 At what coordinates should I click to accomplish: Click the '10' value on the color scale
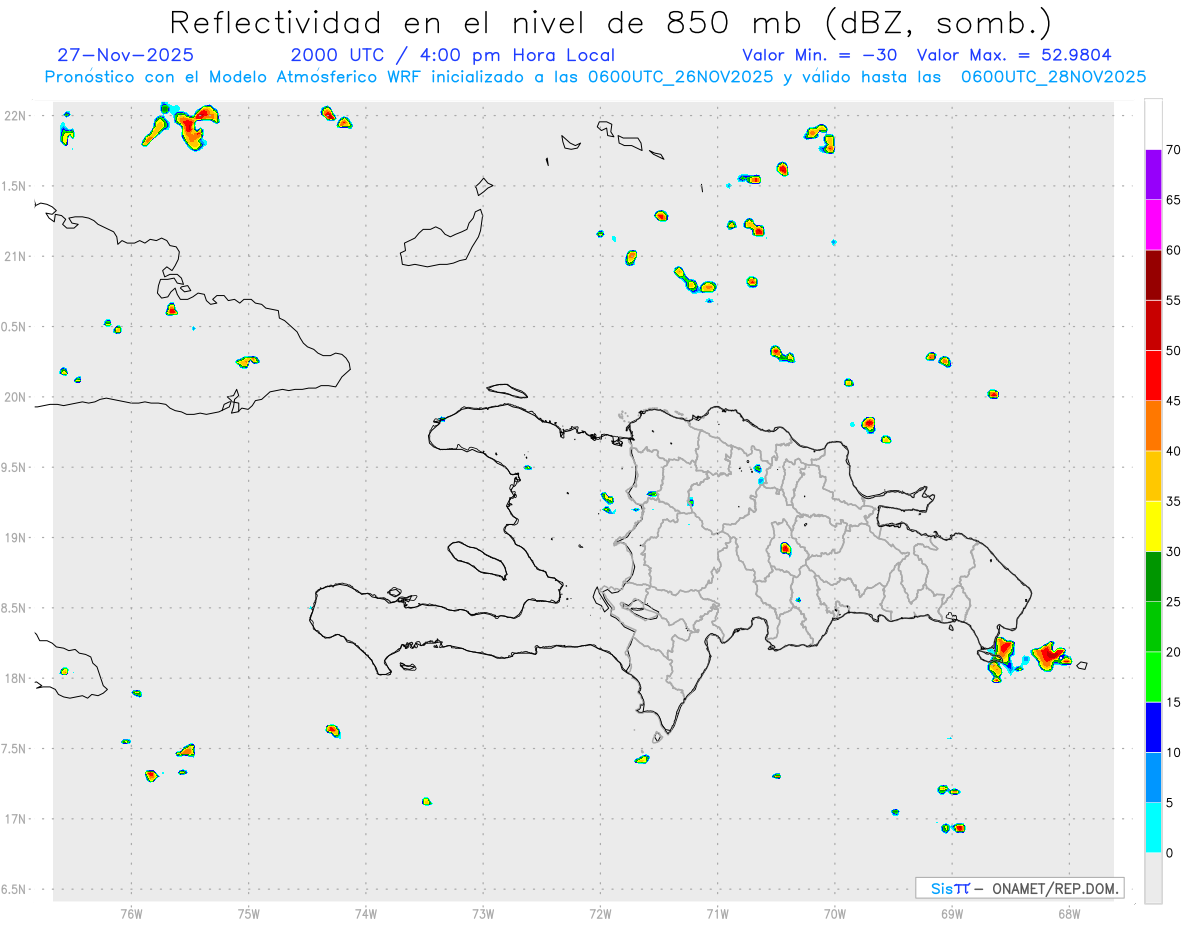1173,752
